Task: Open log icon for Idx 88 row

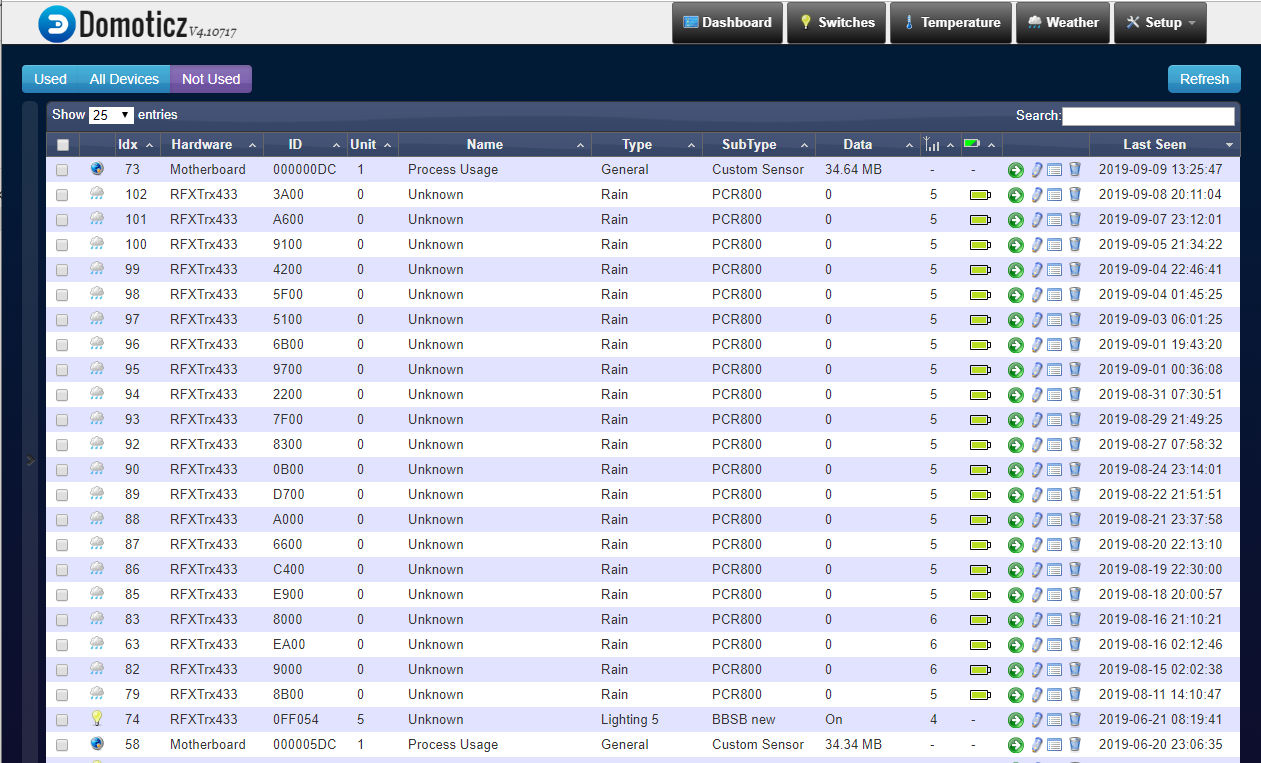Action: (1055, 520)
